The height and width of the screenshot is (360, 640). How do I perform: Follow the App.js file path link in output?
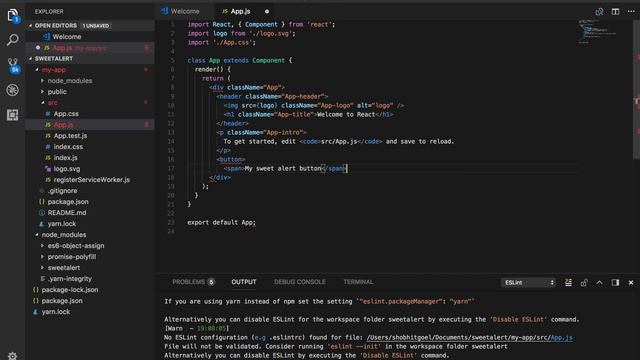[x=469, y=338]
